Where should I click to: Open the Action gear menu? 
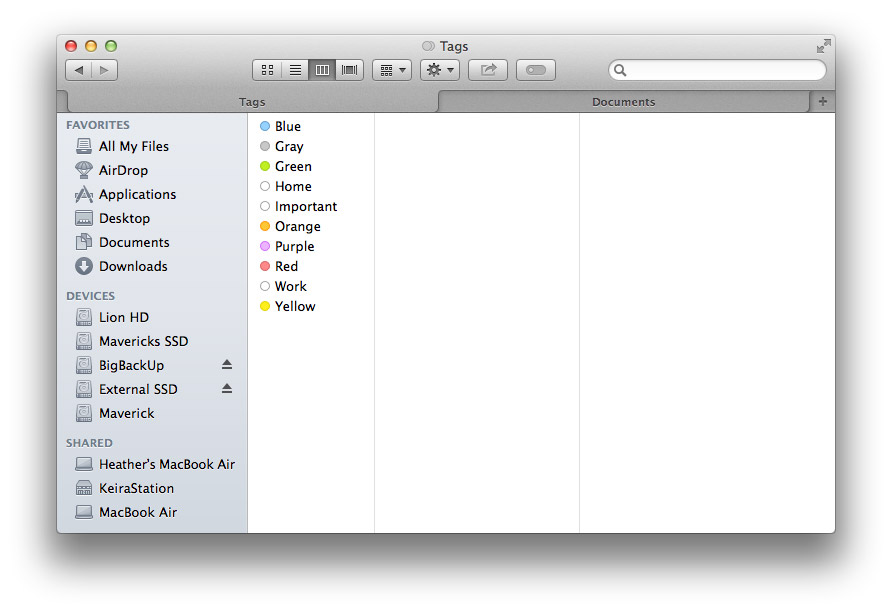[440, 70]
